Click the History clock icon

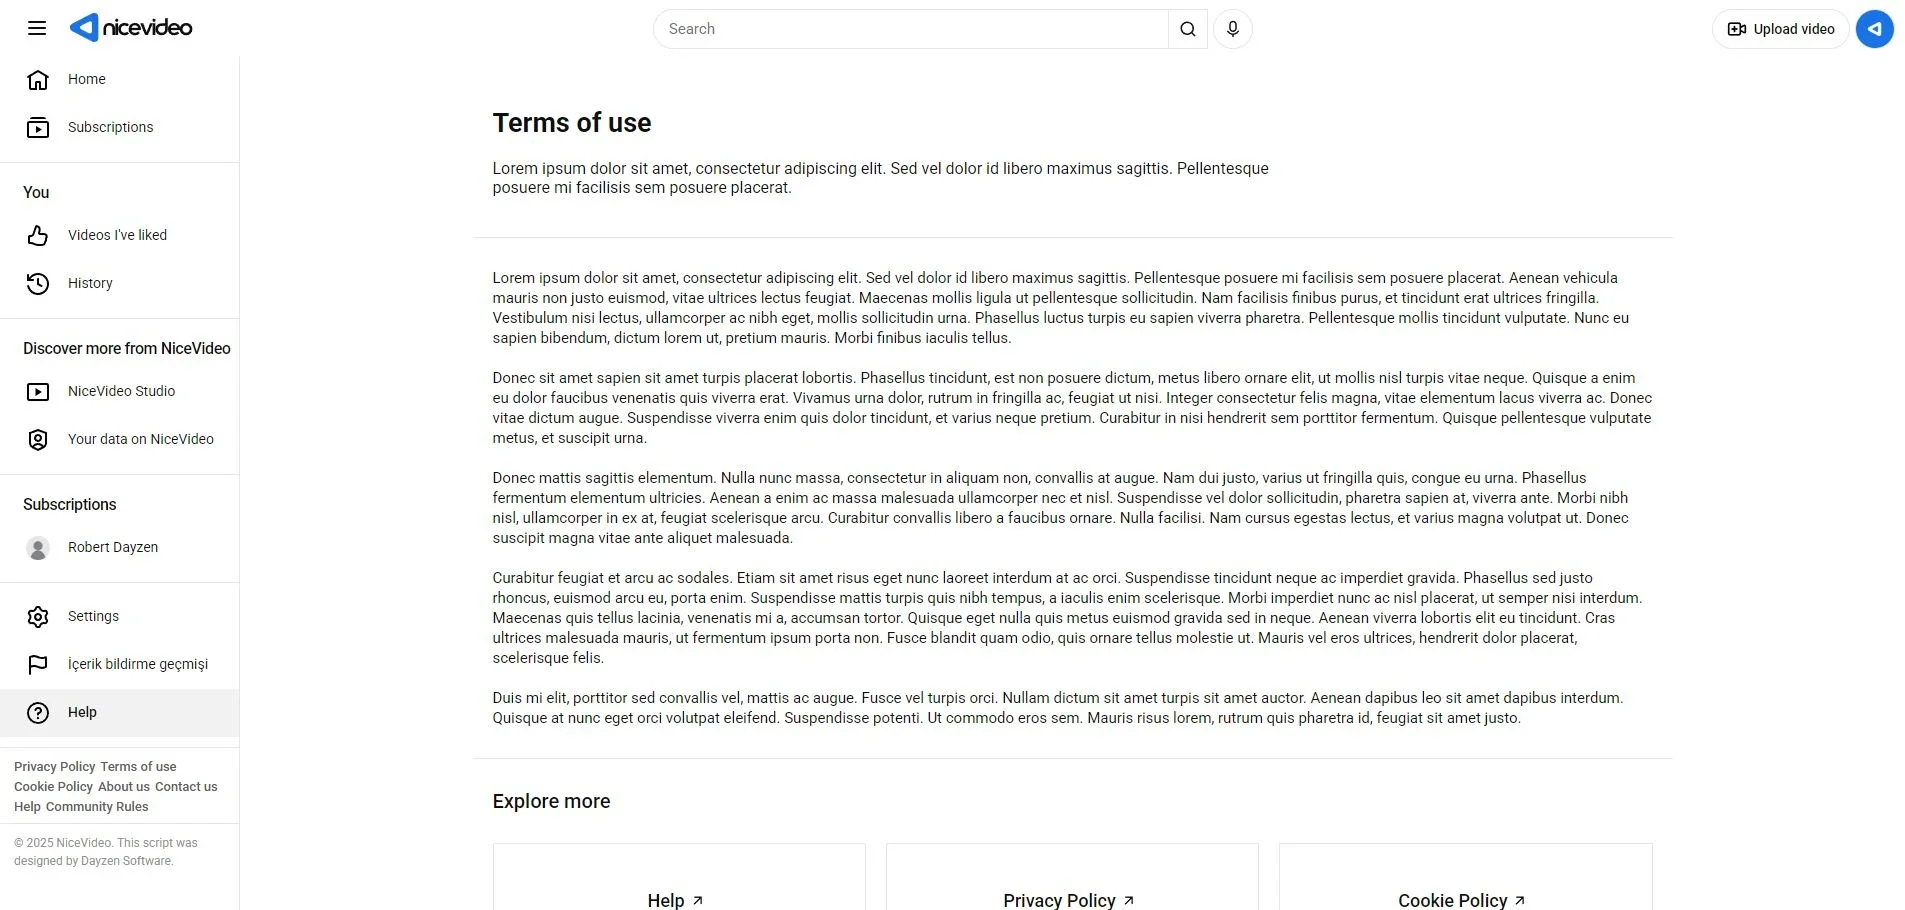pyautogui.click(x=38, y=284)
